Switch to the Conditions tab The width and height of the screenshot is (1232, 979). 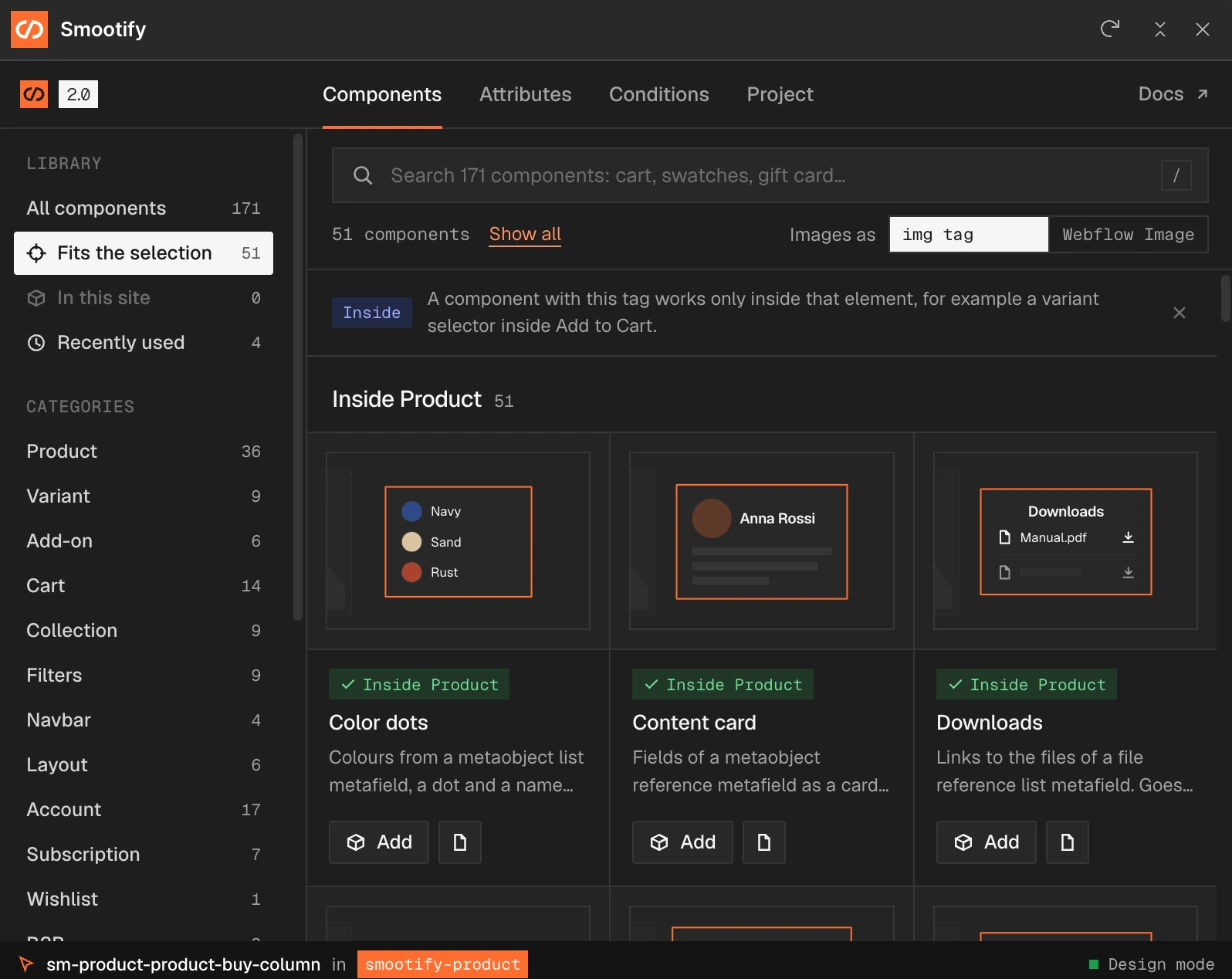tap(659, 94)
